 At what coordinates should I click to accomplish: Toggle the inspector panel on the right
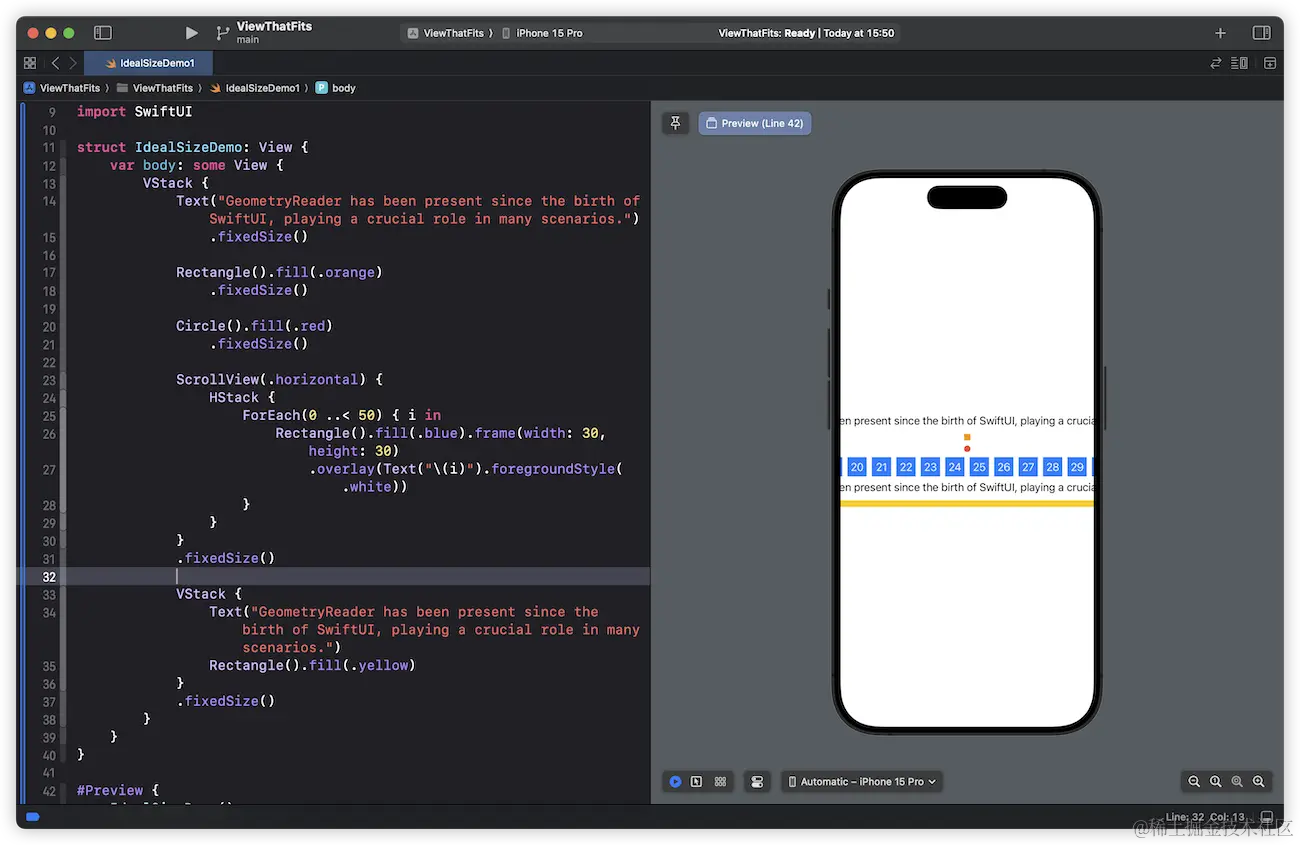tap(1262, 33)
